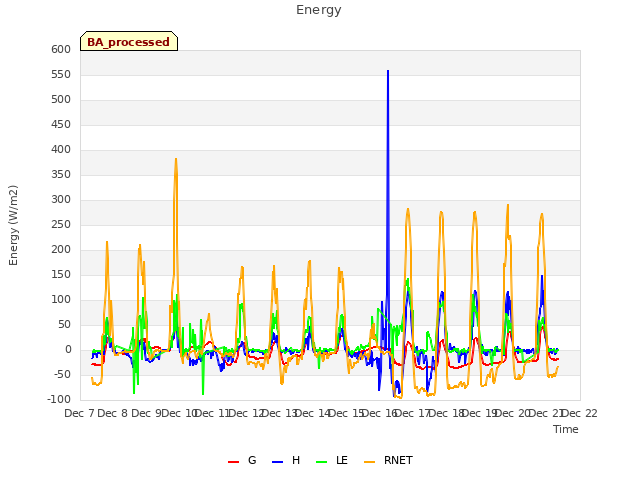Click the 100 y-axis tick value

61,300
